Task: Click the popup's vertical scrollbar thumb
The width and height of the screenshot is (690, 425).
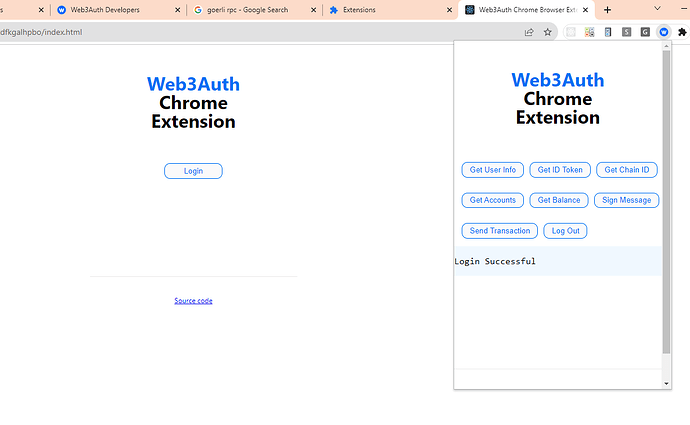Action: [x=666, y=202]
